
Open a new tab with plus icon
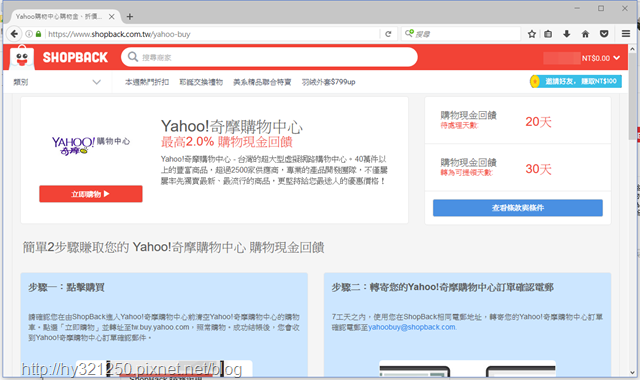tap(130, 17)
